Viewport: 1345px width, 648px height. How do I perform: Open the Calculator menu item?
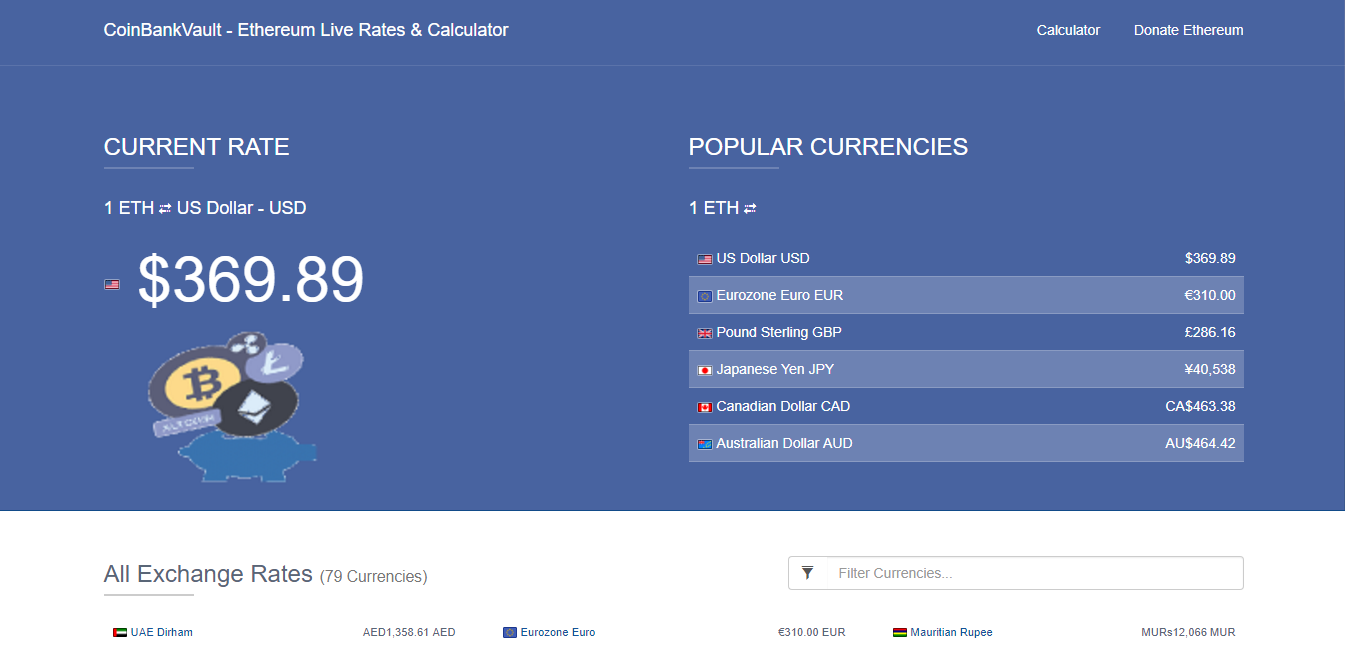pyautogui.click(x=1068, y=30)
